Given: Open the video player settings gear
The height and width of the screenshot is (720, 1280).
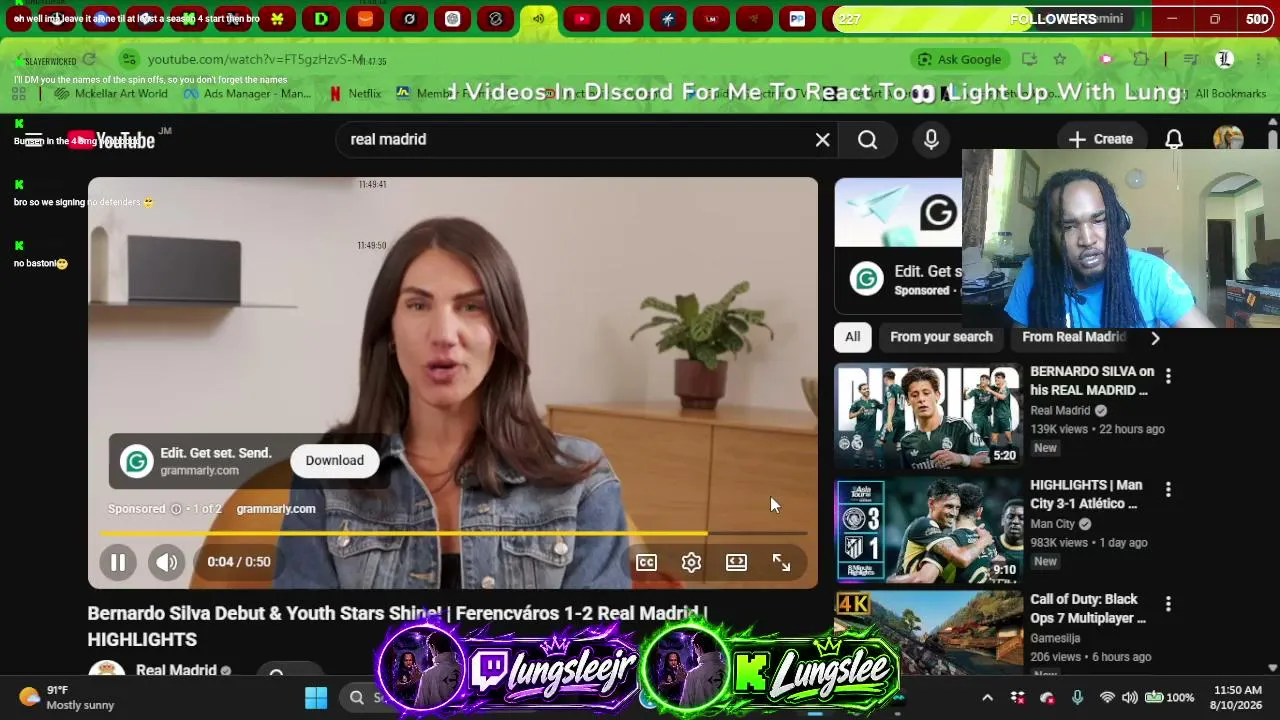Looking at the screenshot, I should tap(691, 562).
